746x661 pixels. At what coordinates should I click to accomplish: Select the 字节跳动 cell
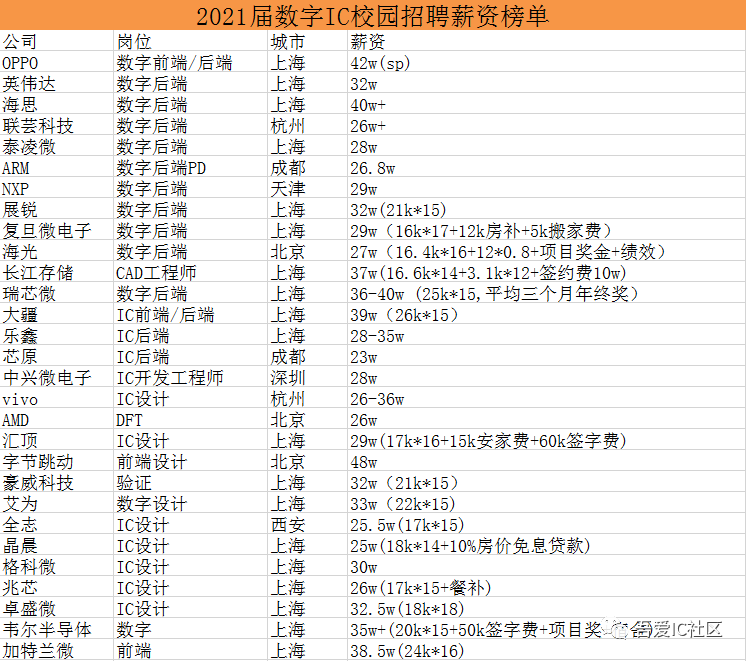(57, 461)
